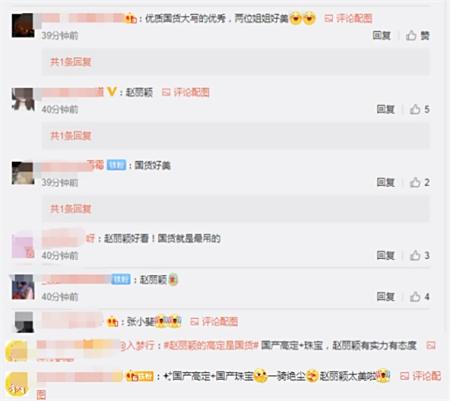Open the #赵丽颖的高定是国货# hashtag link
450x401 pixels.
211,345
